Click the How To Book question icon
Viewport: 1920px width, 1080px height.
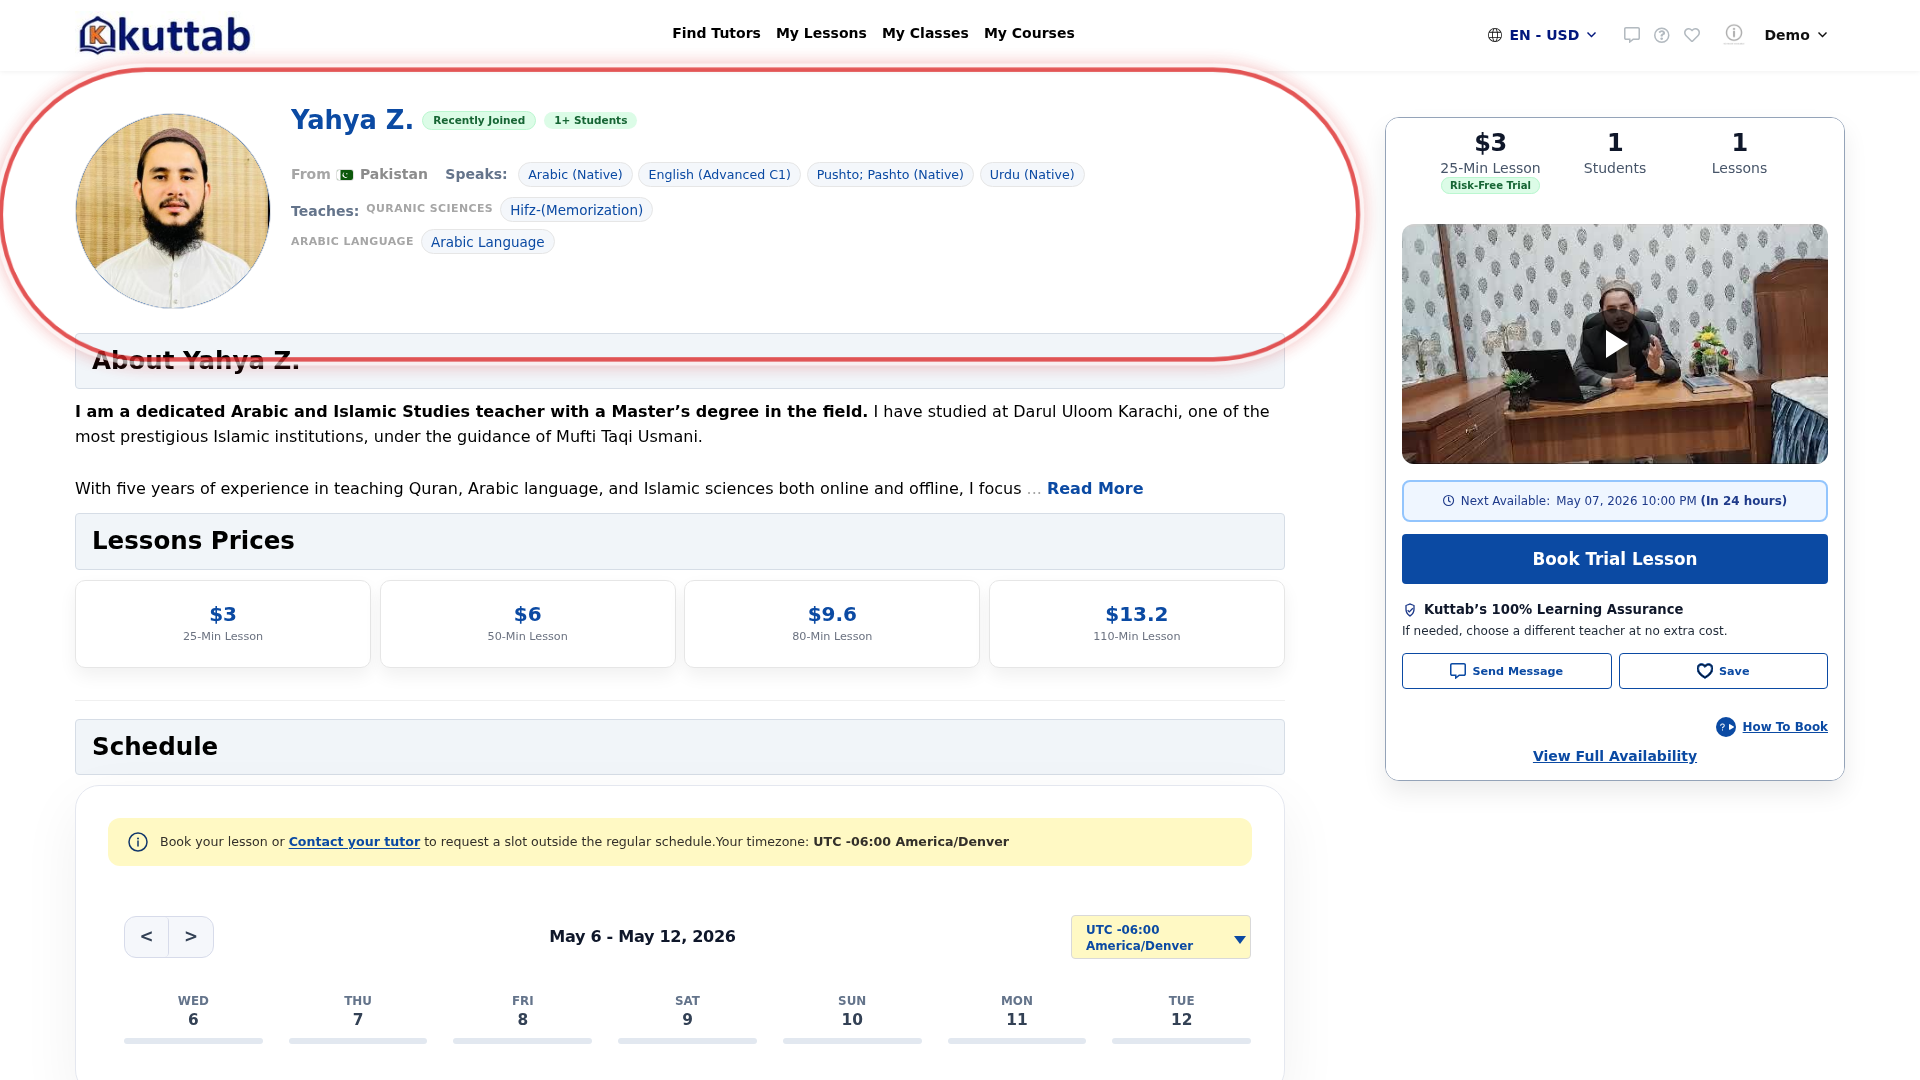pos(1726,727)
